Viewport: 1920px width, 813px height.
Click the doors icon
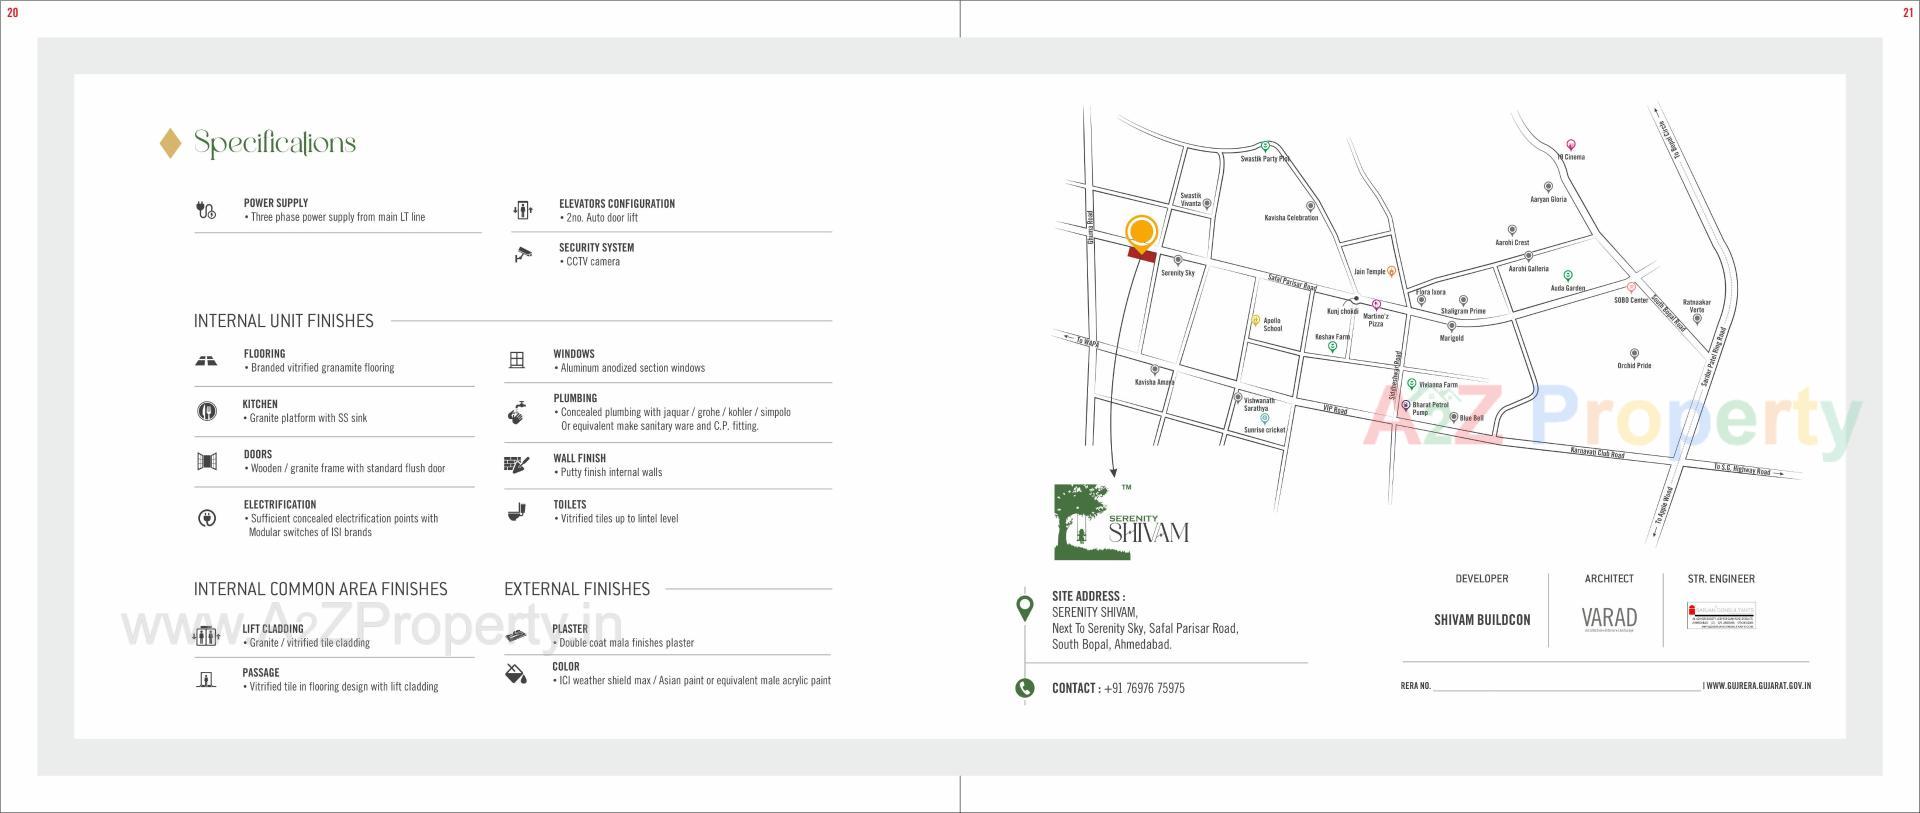(207, 461)
